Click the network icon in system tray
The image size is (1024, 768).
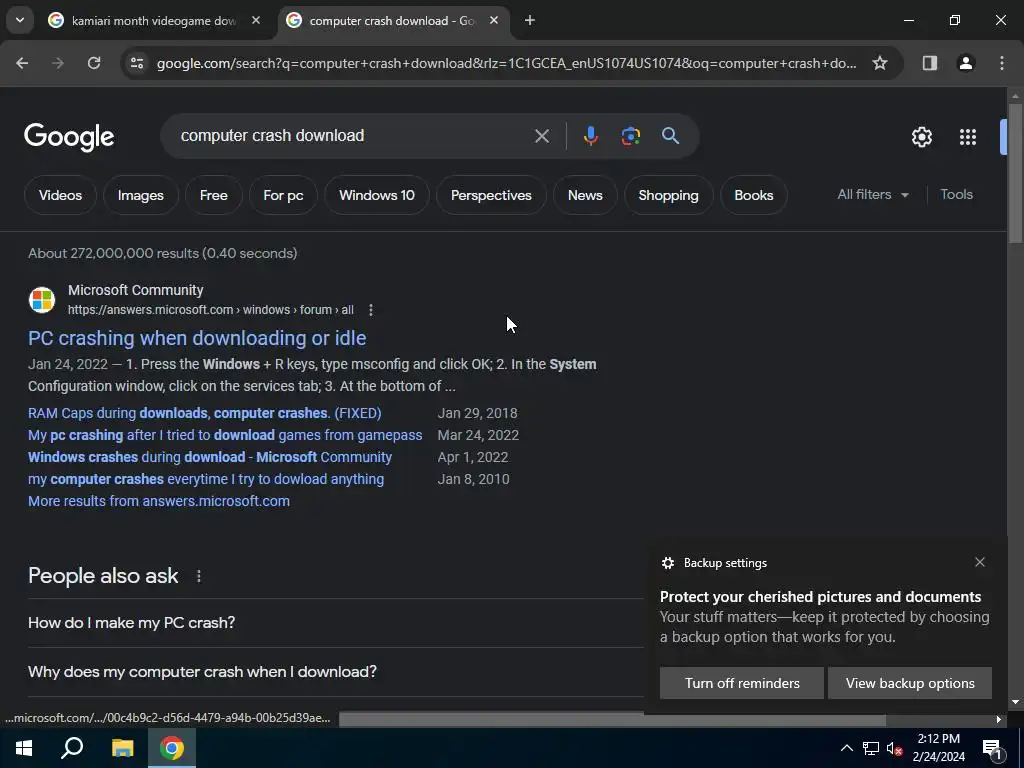(x=871, y=748)
